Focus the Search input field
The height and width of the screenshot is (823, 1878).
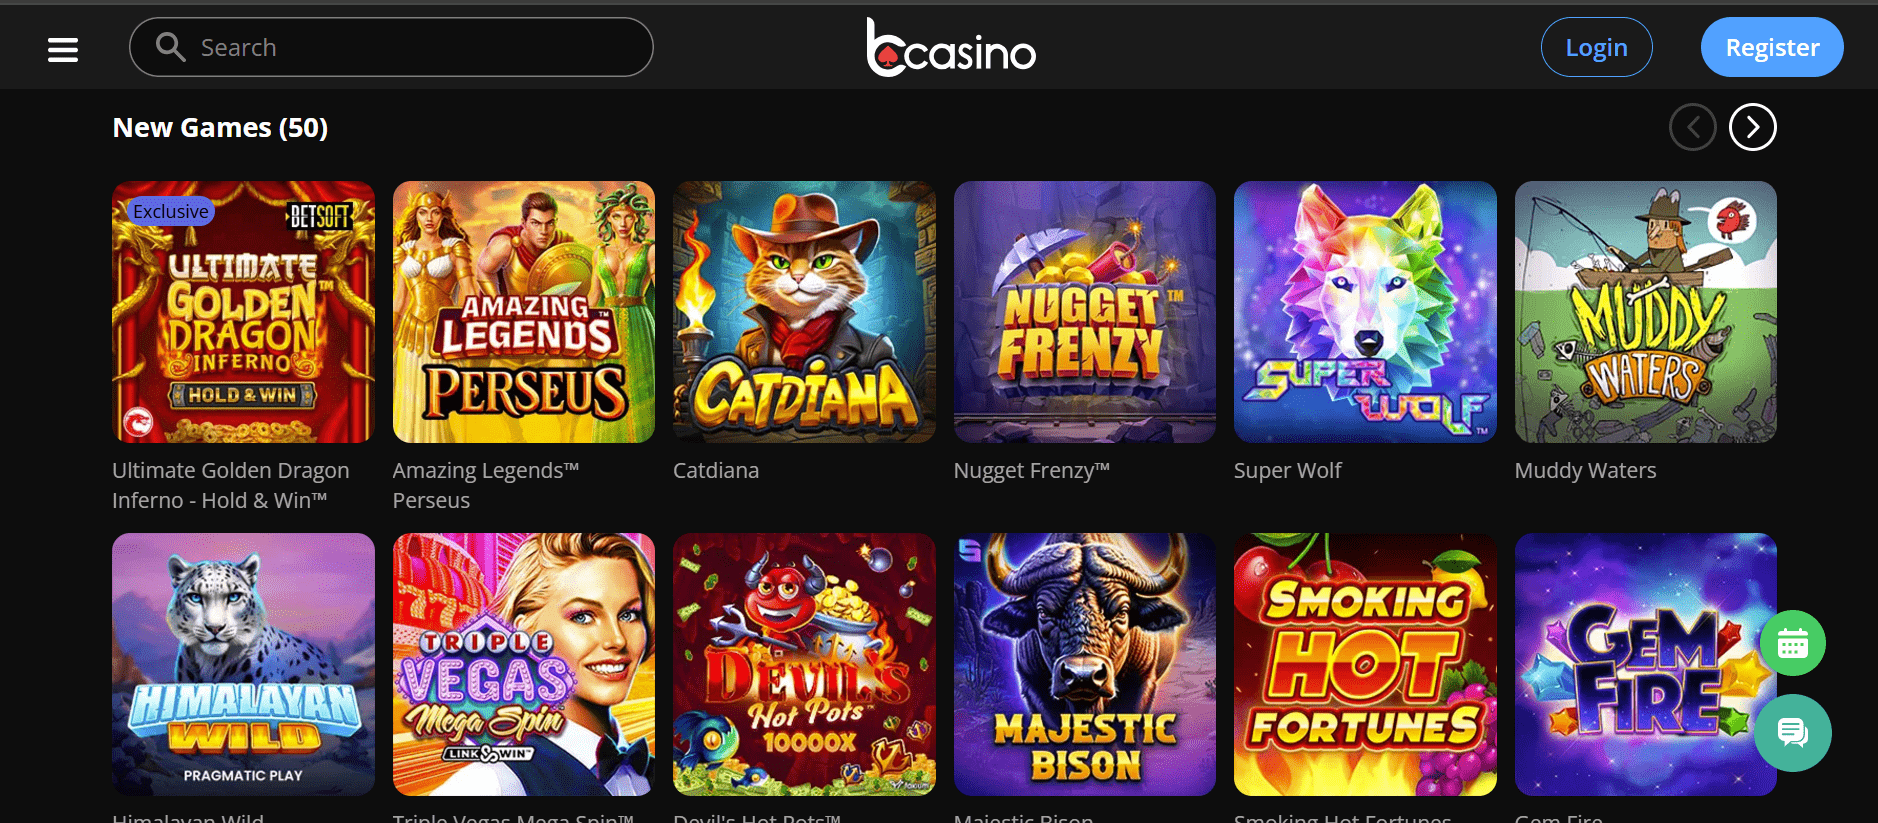pos(391,47)
